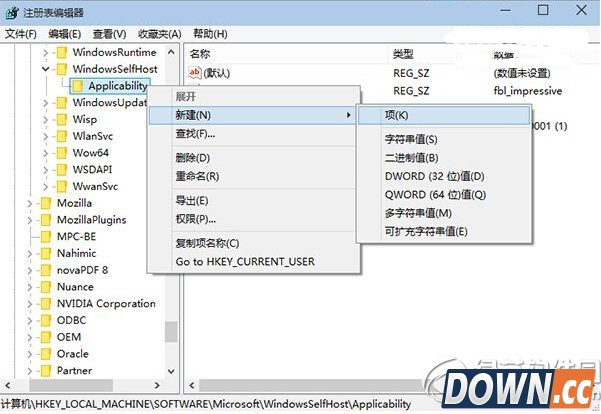Collapse the WindowsSelfHost key
Viewport: 601px width, 414px height.
tap(46, 69)
